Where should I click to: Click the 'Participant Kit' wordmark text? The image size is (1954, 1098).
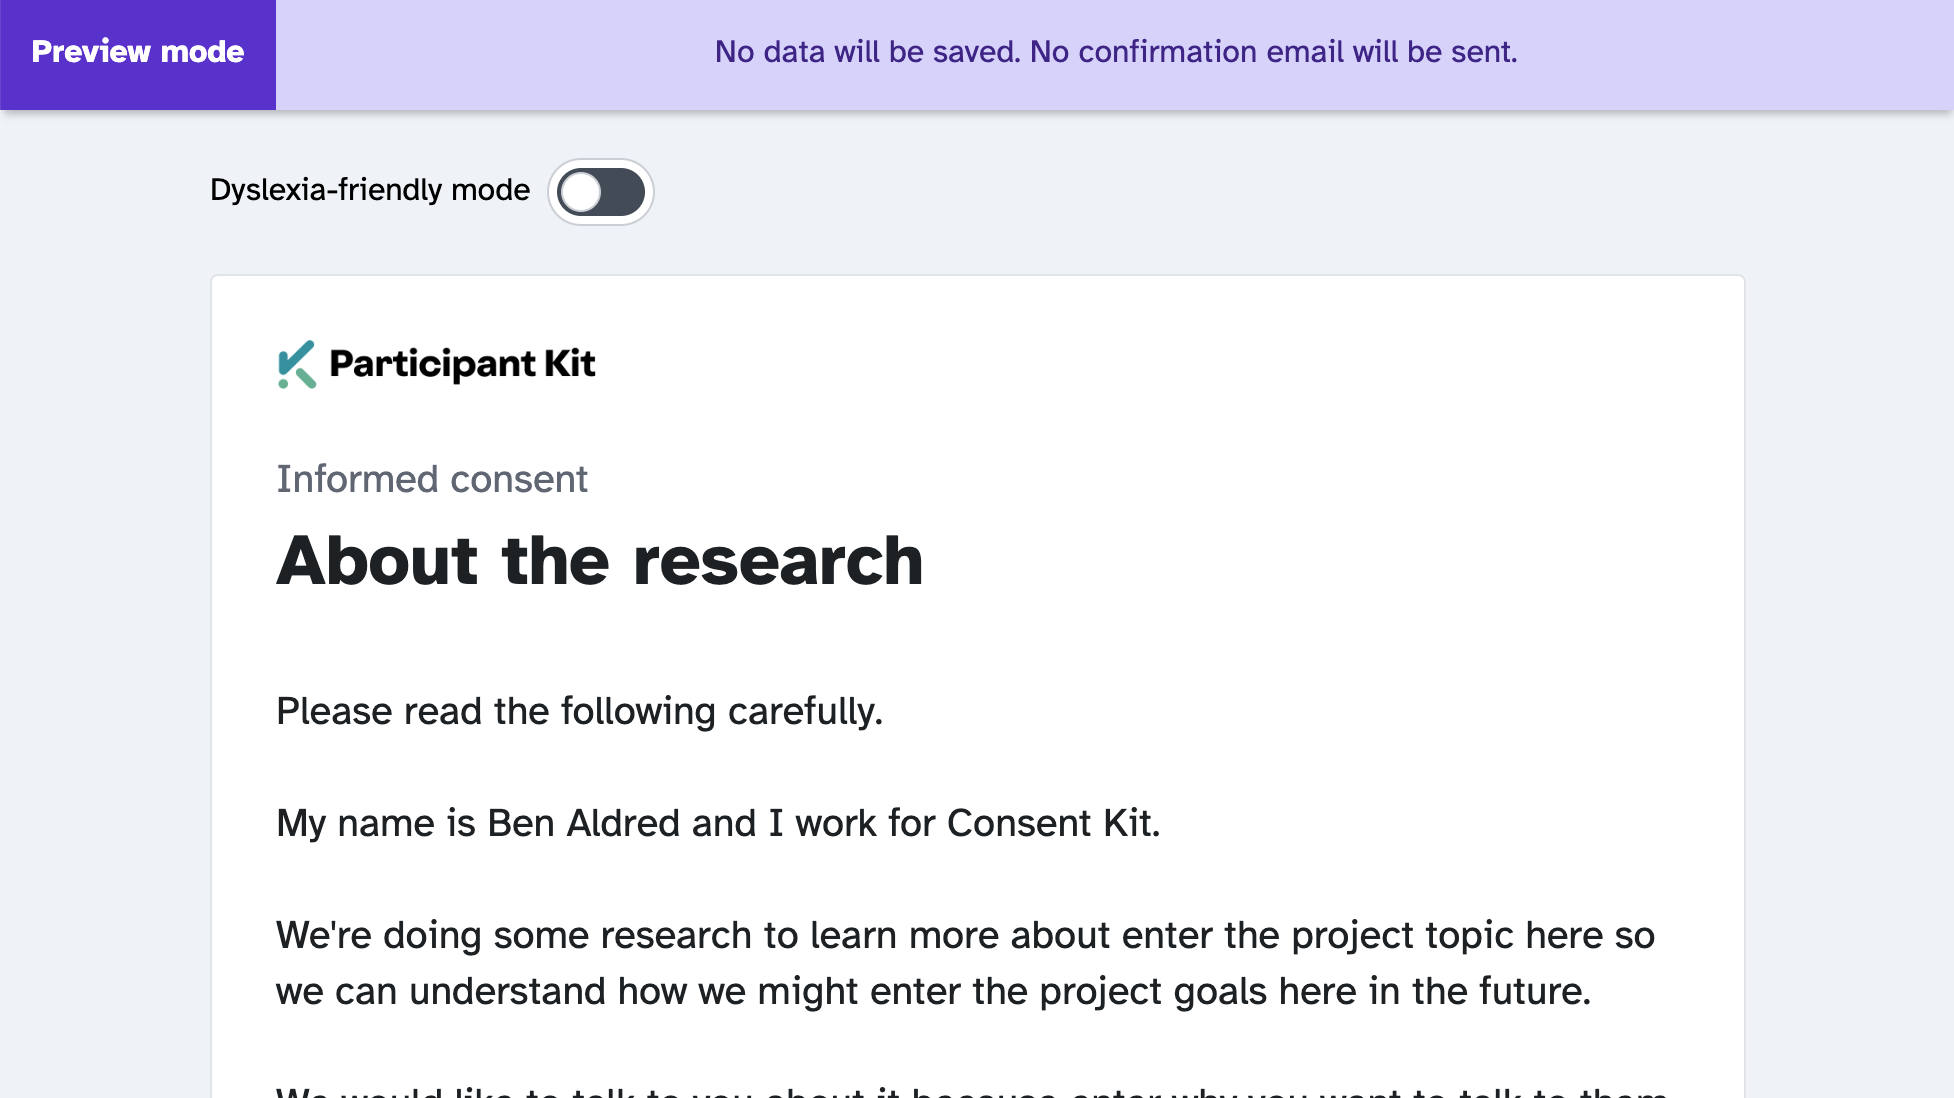click(462, 364)
